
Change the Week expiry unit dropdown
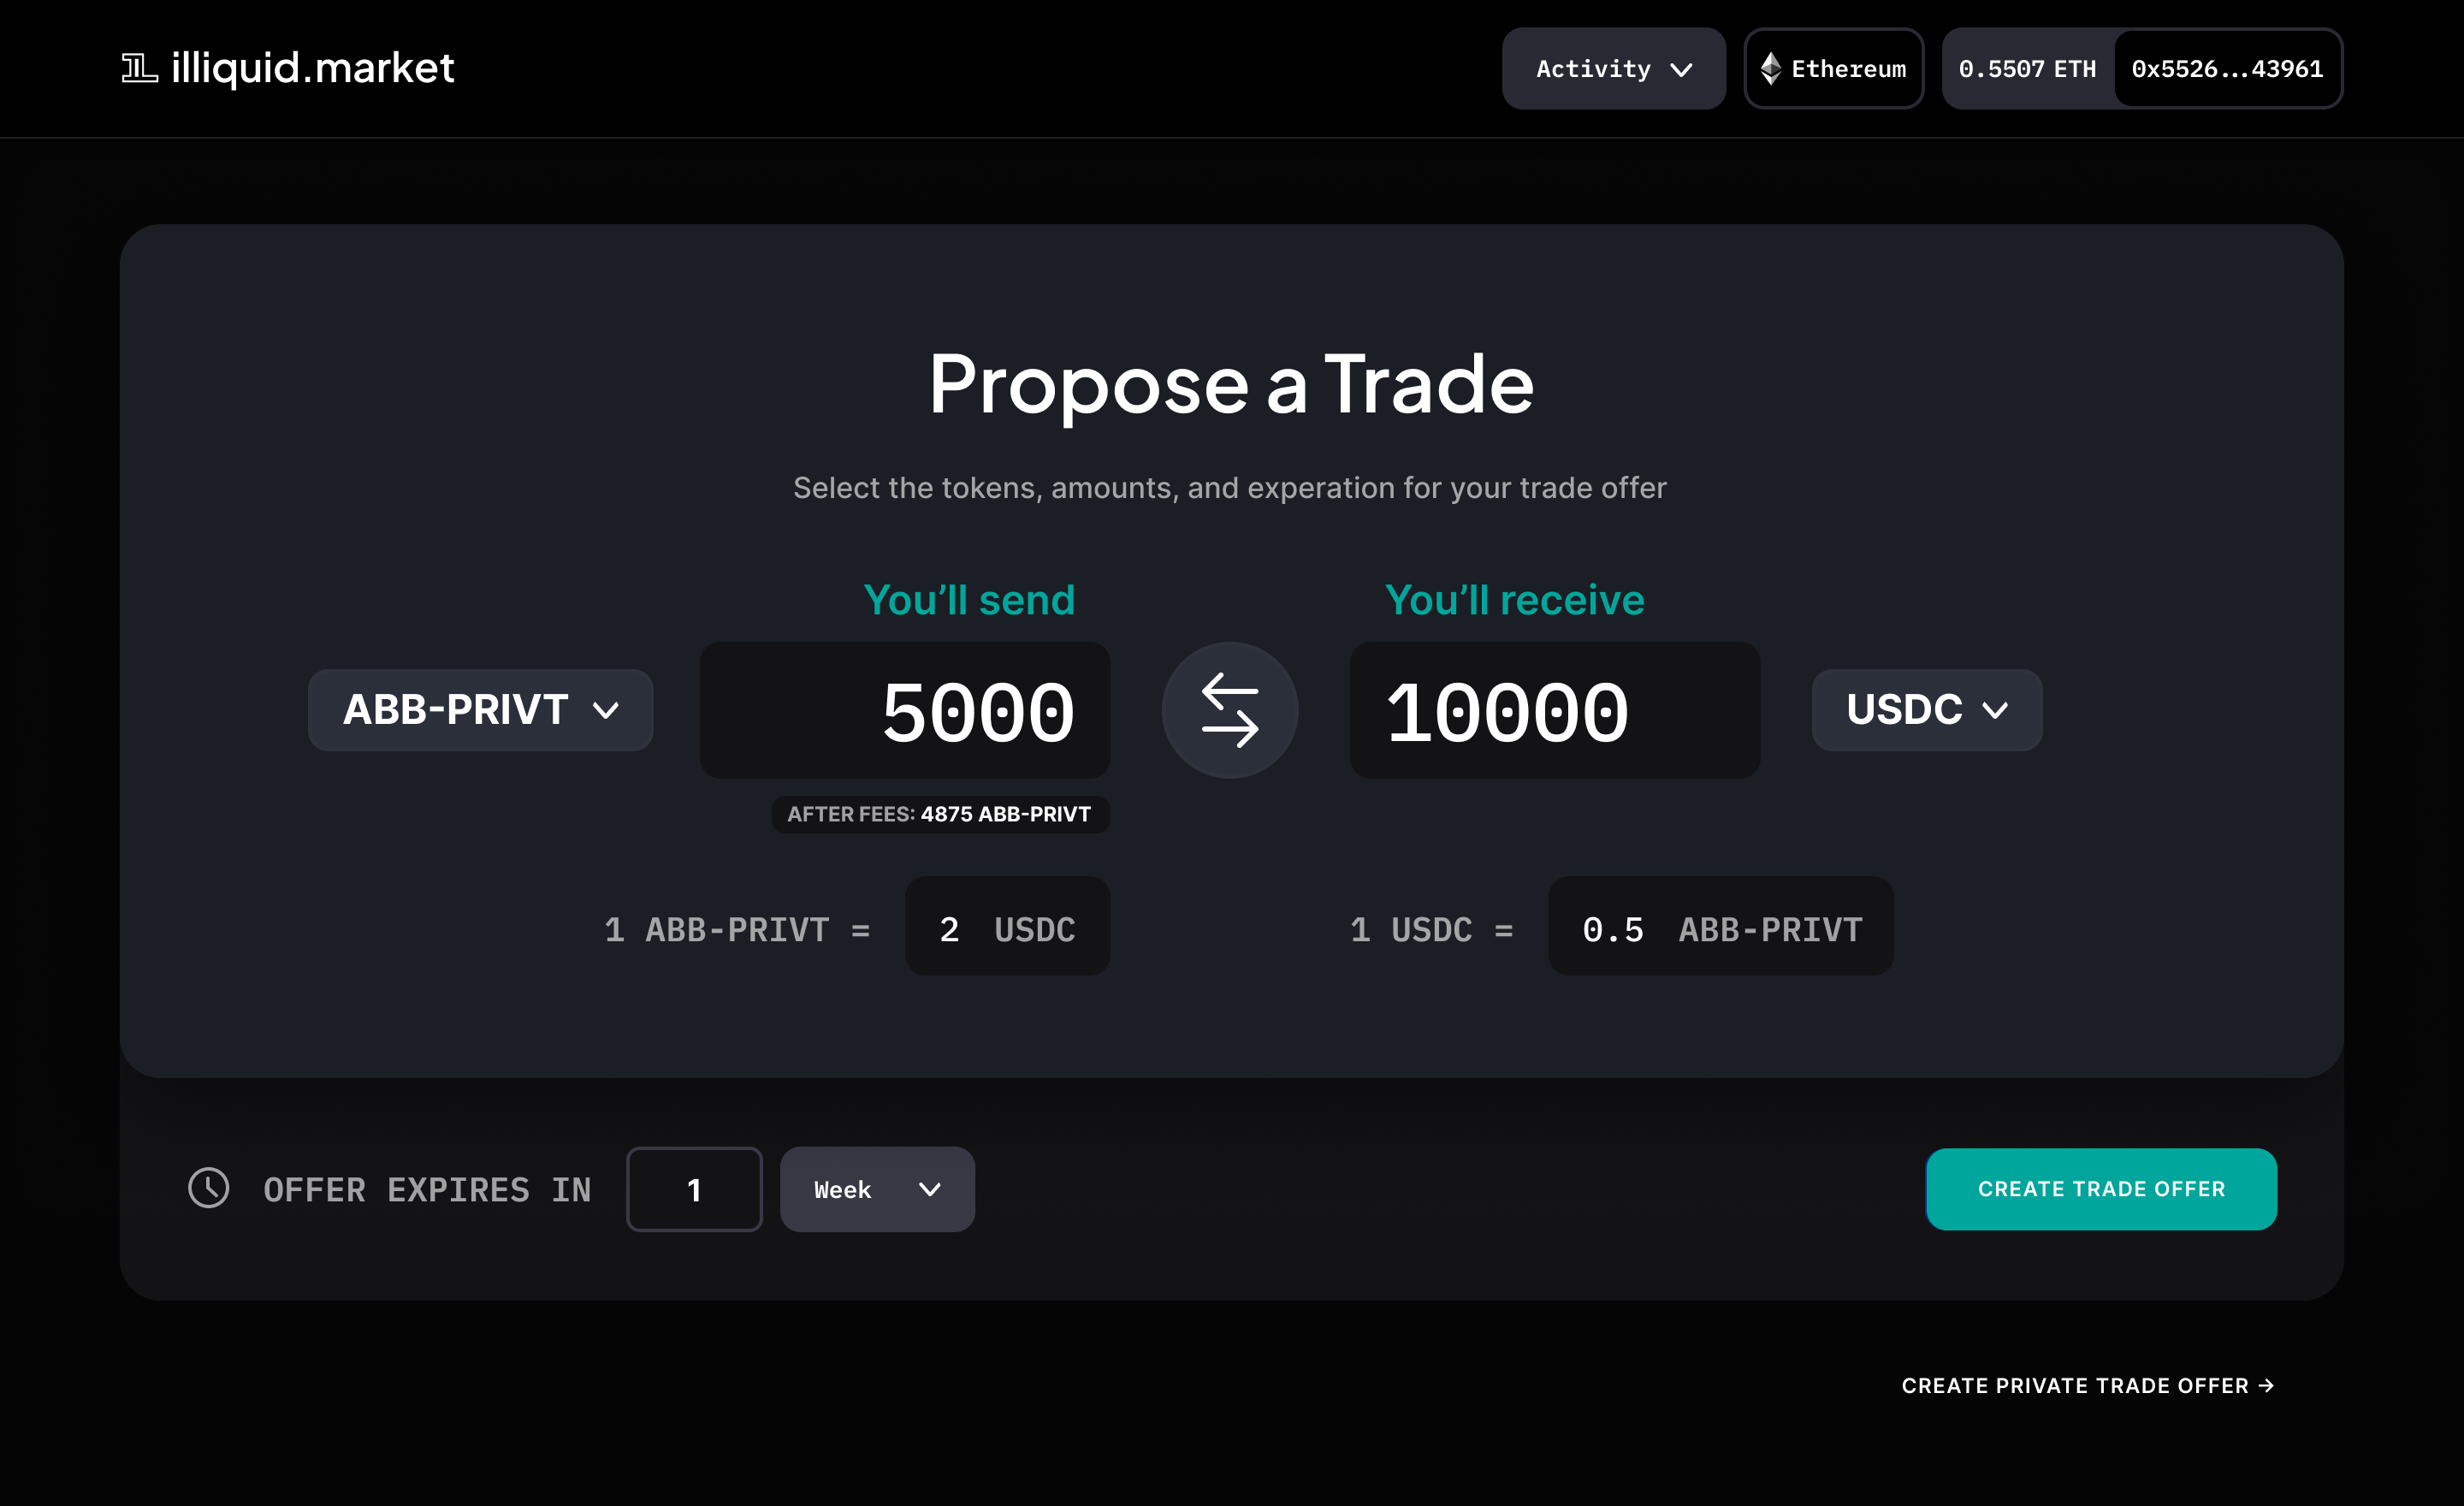(877, 1189)
